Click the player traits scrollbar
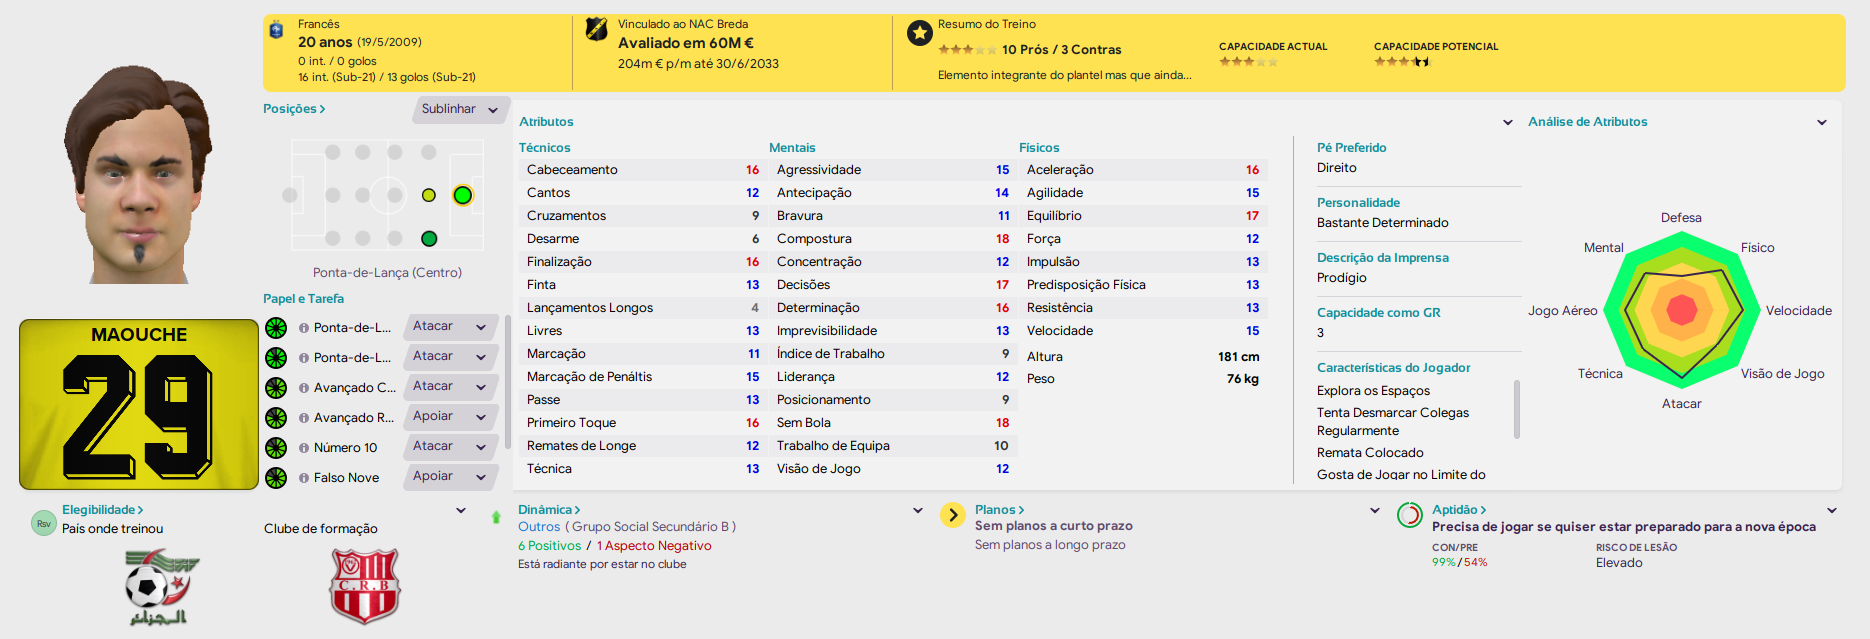The image size is (1870, 639). point(1517,409)
